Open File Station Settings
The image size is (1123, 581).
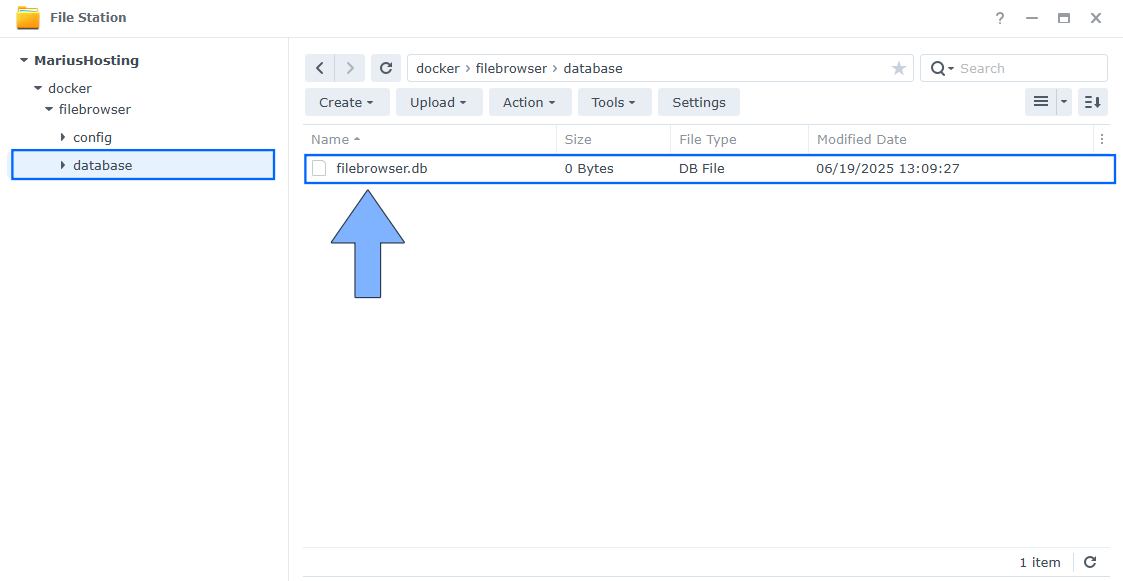tap(698, 102)
